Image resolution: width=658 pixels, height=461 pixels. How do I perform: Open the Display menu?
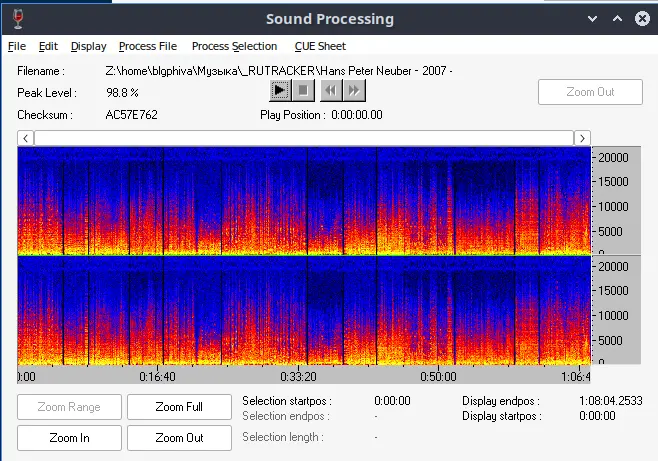(x=88, y=46)
